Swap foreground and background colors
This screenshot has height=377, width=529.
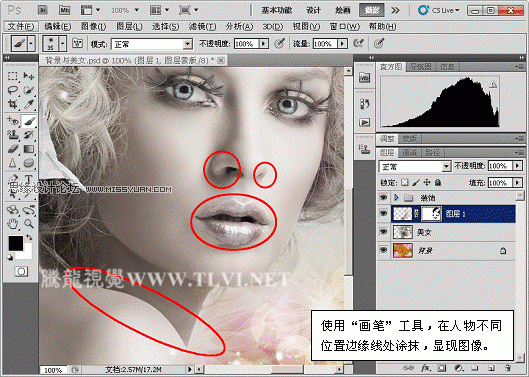click(29, 237)
